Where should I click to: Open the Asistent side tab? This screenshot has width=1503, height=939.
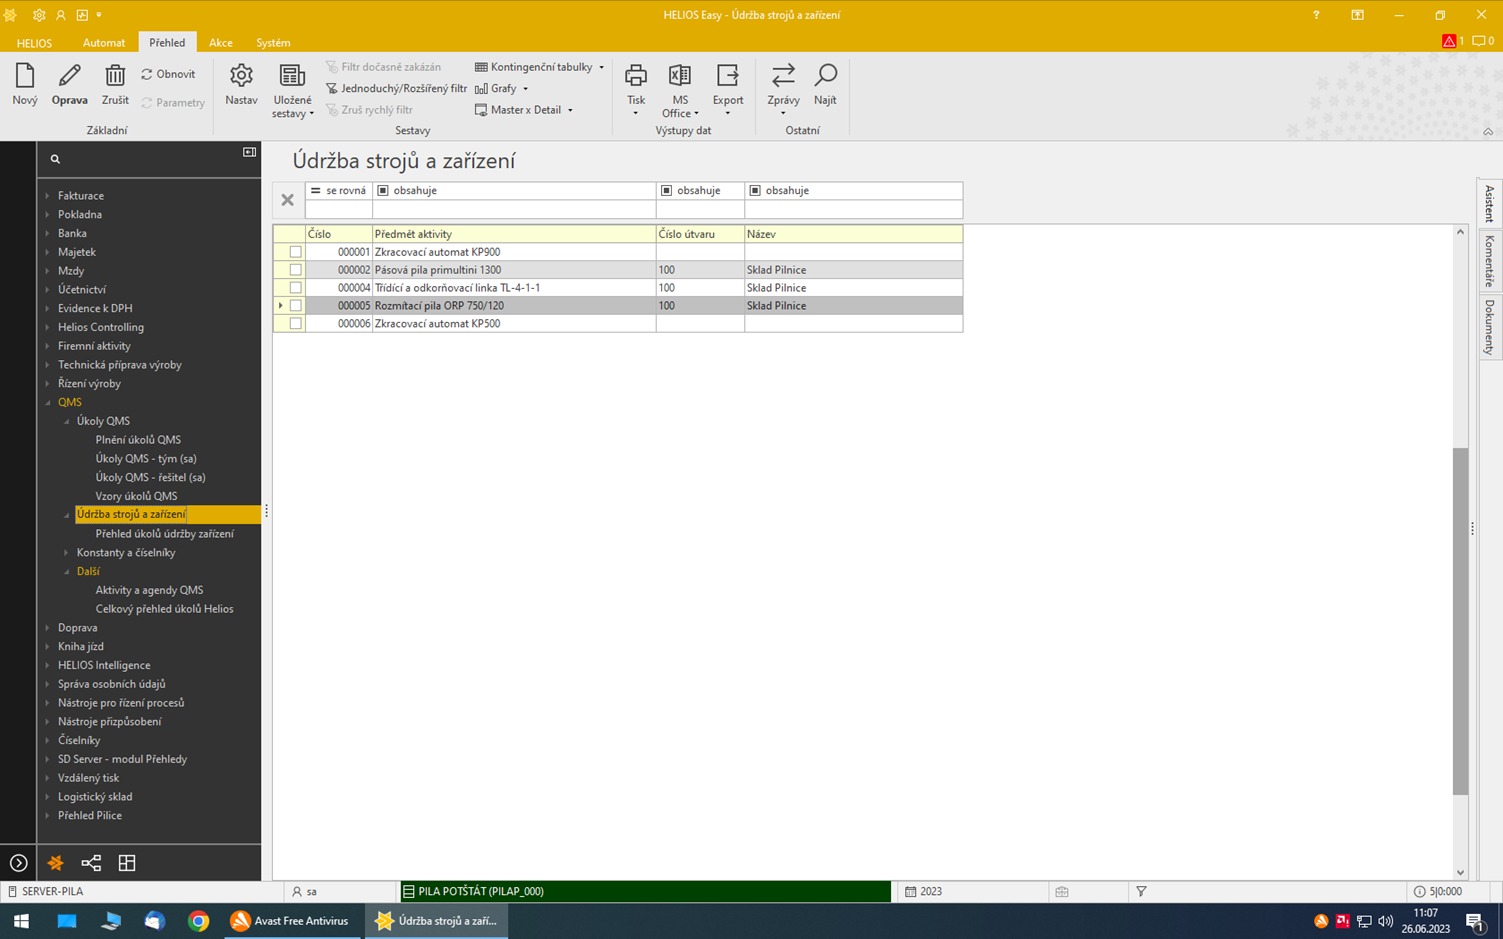(1489, 203)
